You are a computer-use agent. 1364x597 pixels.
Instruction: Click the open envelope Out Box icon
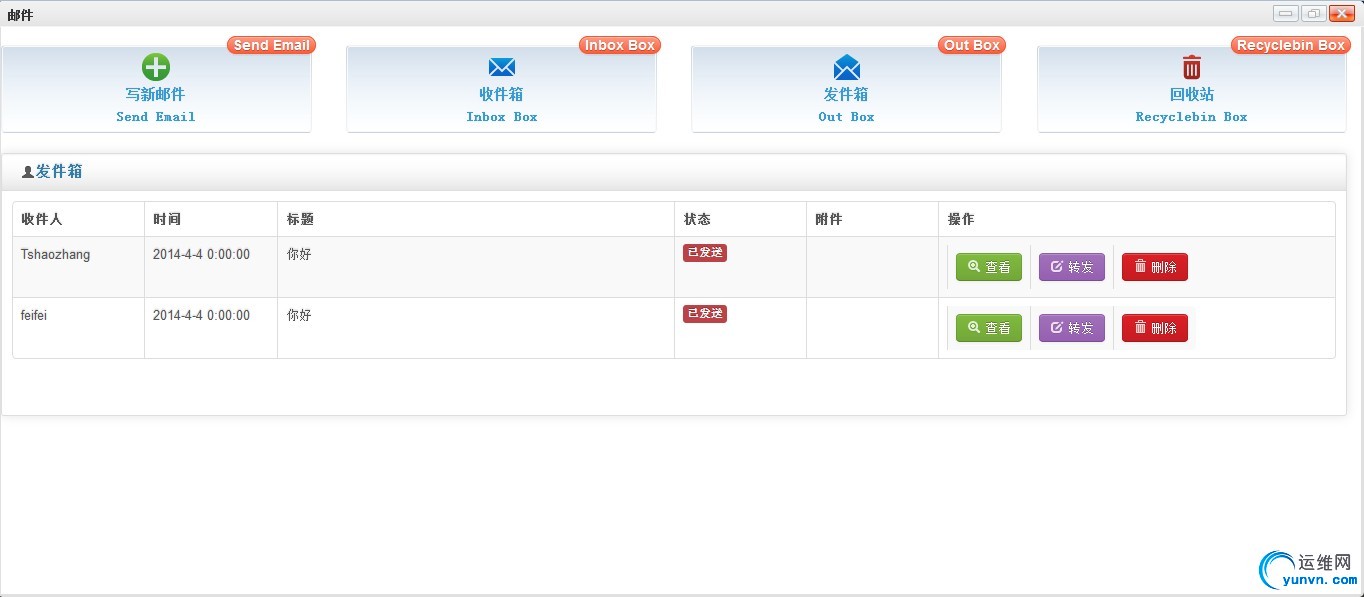click(x=846, y=67)
